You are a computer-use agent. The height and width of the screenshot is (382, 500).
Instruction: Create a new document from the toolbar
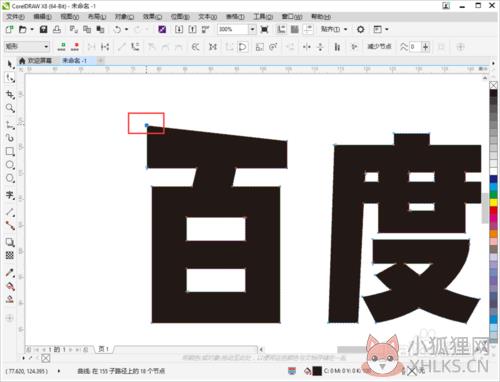pos(9,29)
